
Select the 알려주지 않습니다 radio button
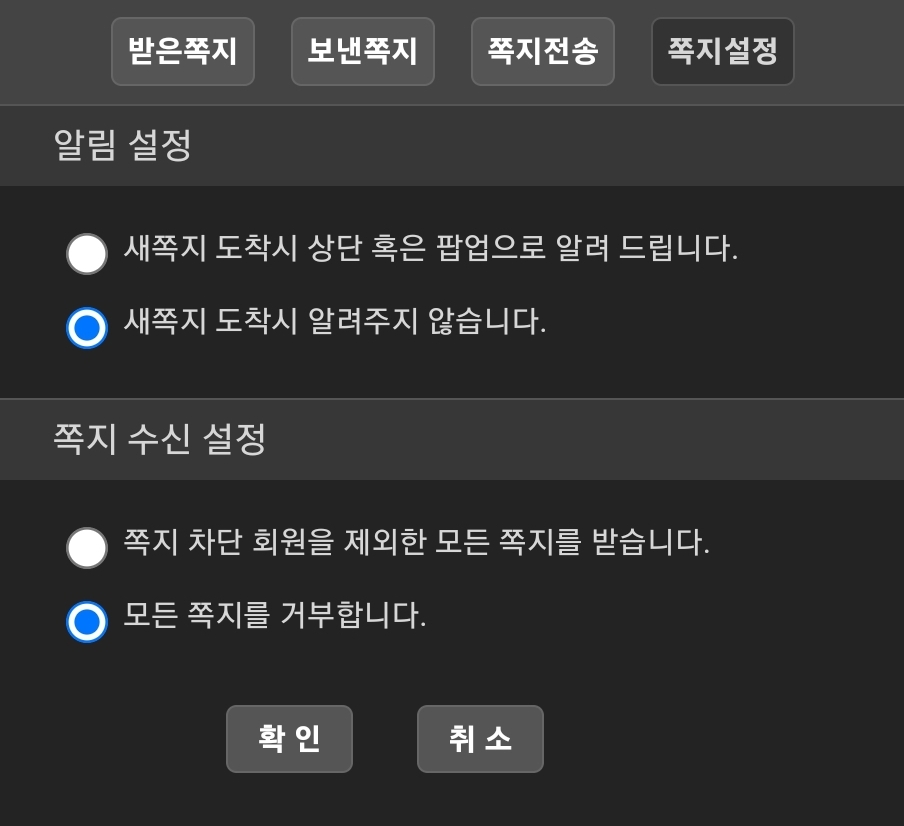[87, 328]
